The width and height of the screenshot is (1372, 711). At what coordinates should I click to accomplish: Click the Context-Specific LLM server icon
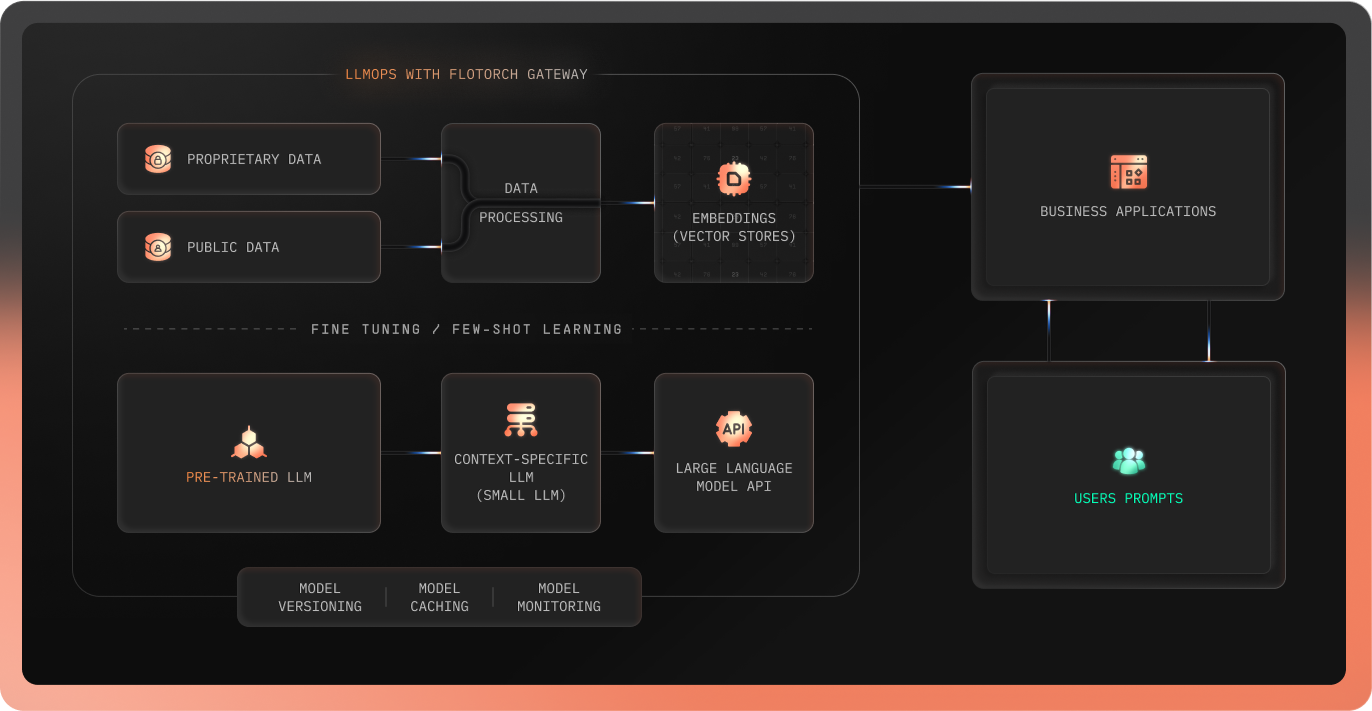(x=521, y=419)
